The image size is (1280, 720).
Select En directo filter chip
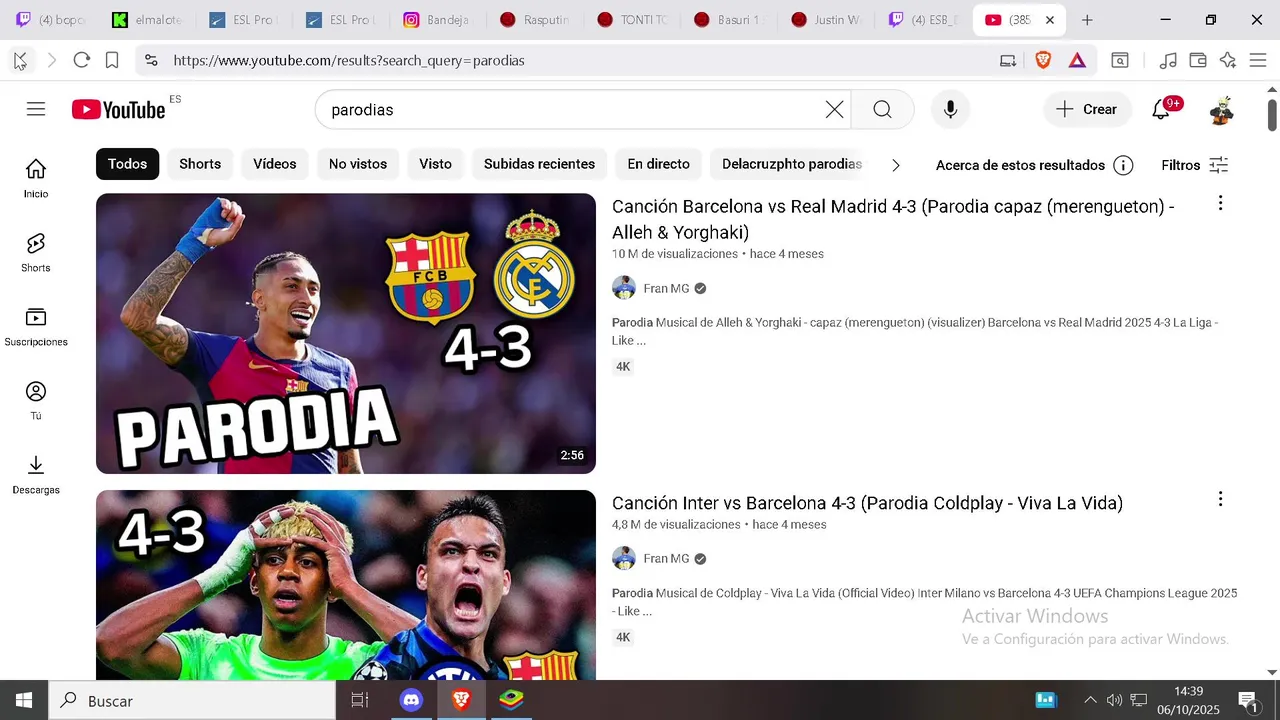[x=658, y=164]
